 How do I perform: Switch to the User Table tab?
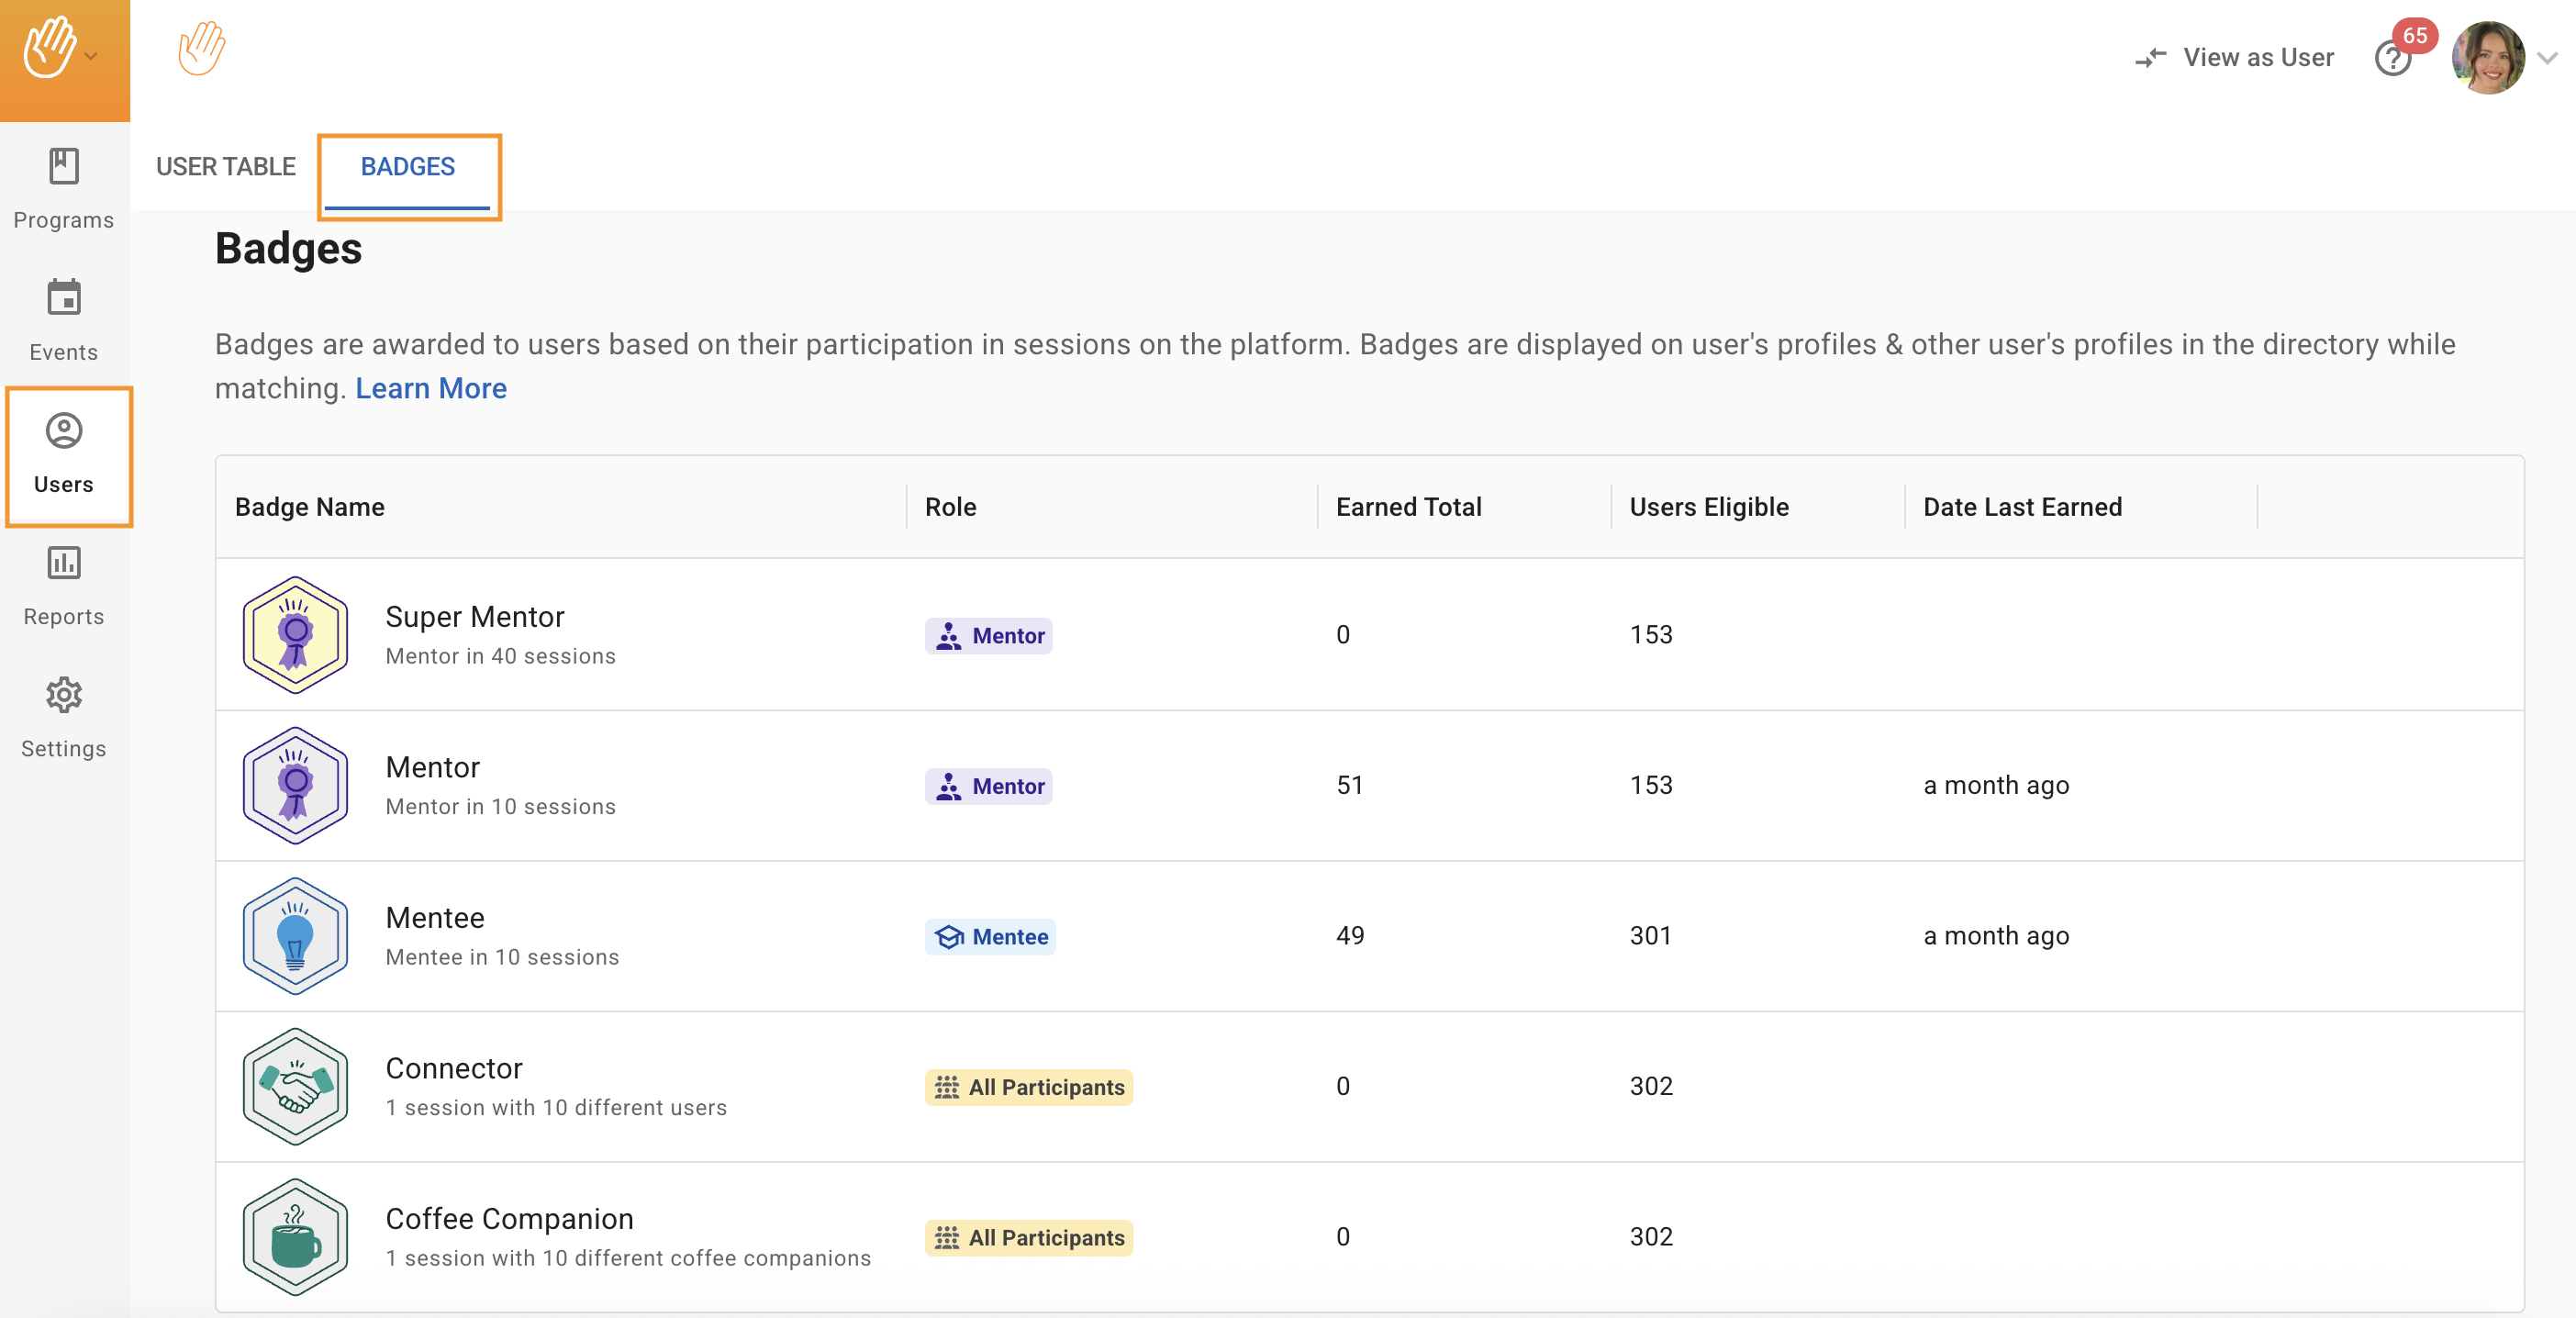(226, 166)
